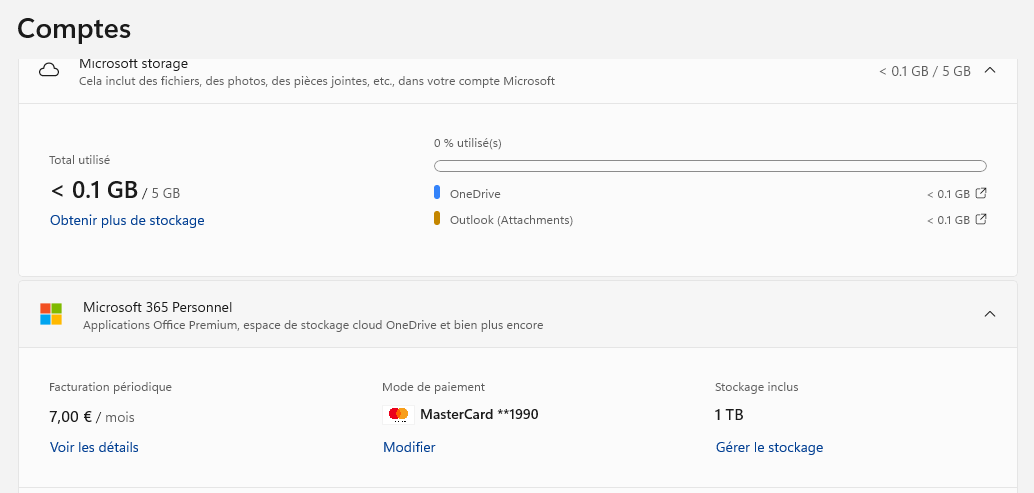Click the Microsoft 365 four-color logo
1034x493 pixels.
pos(51,314)
